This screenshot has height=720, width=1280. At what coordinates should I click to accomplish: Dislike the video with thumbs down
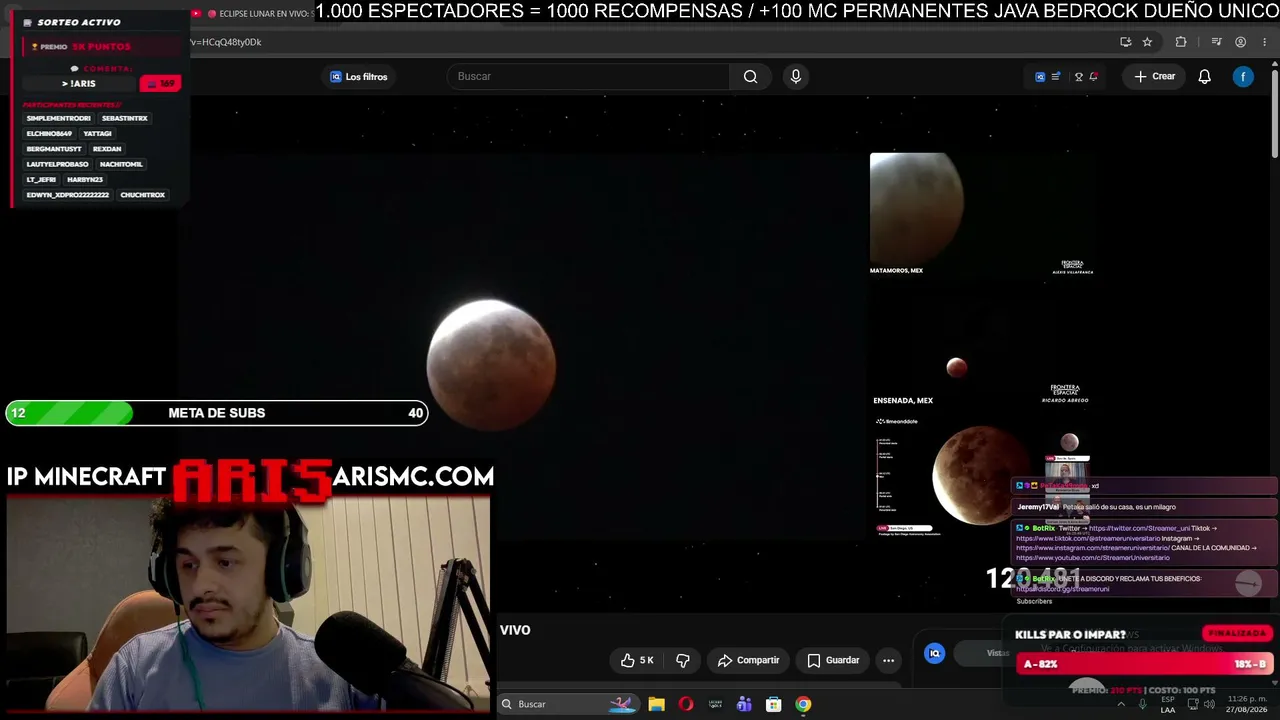[683, 660]
